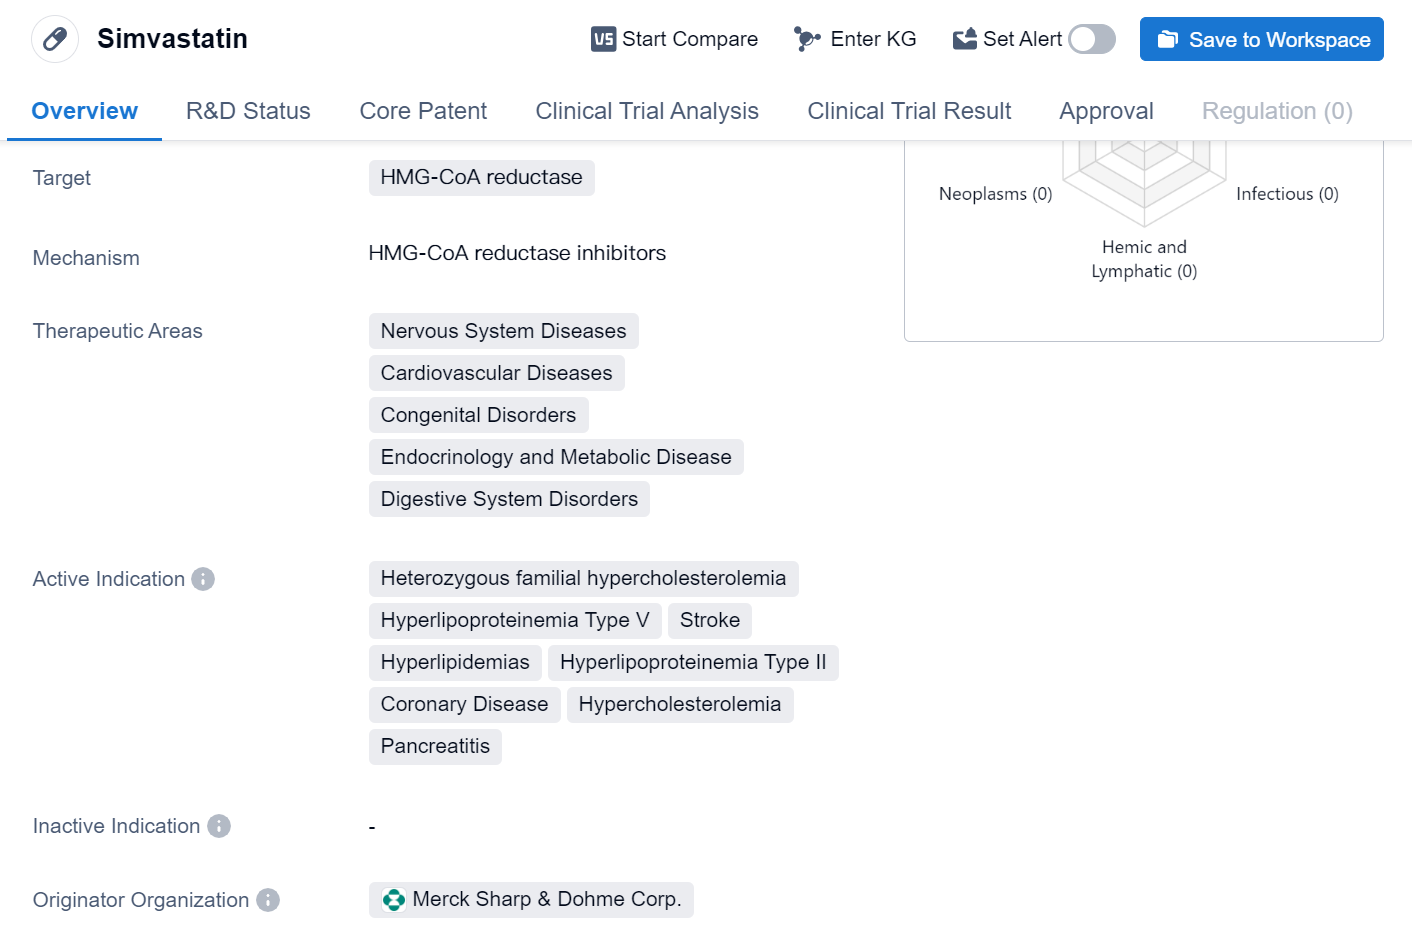The image size is (1412, 944).
Task: Select the Approval tab
Action: (1106, 111)
